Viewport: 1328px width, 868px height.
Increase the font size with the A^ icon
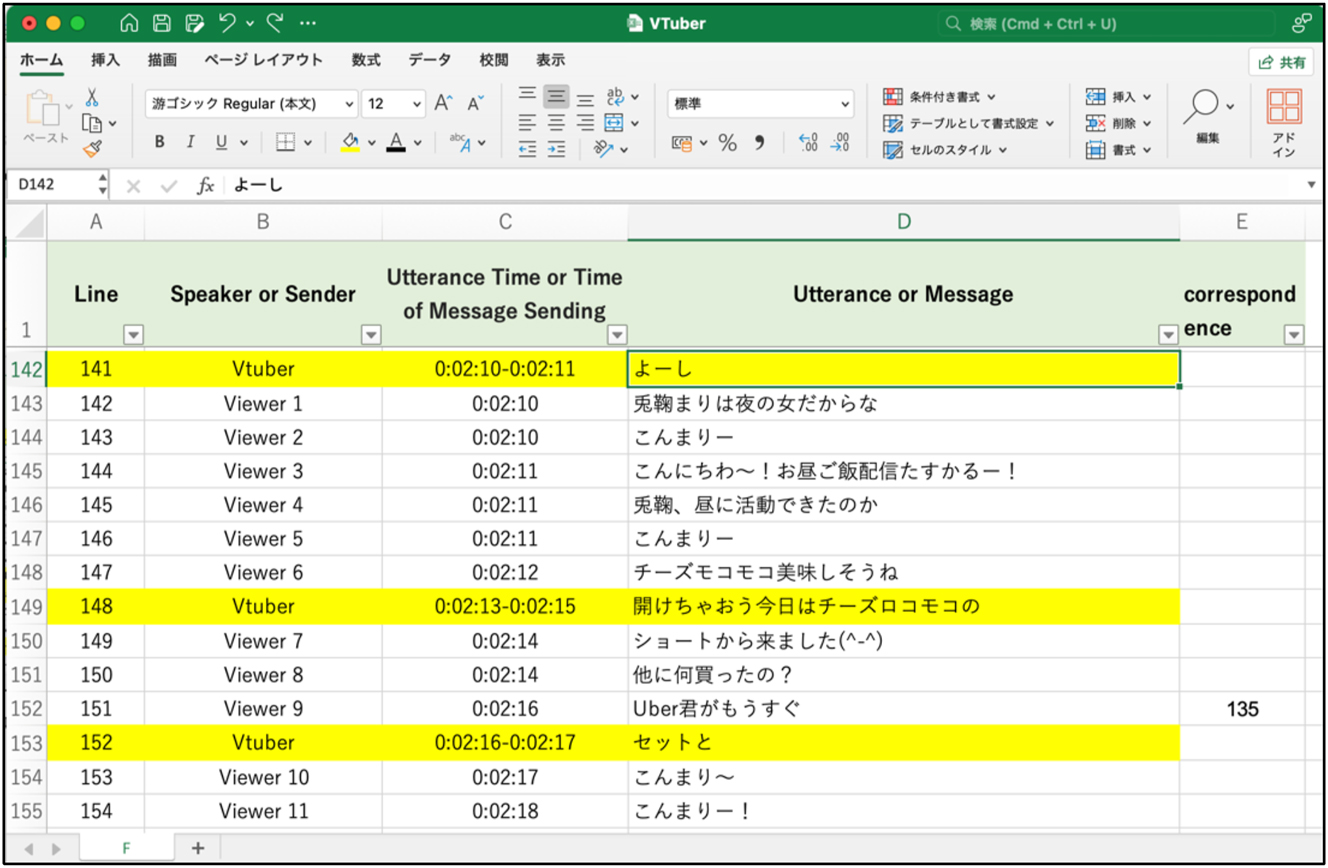tap(441, 101)
